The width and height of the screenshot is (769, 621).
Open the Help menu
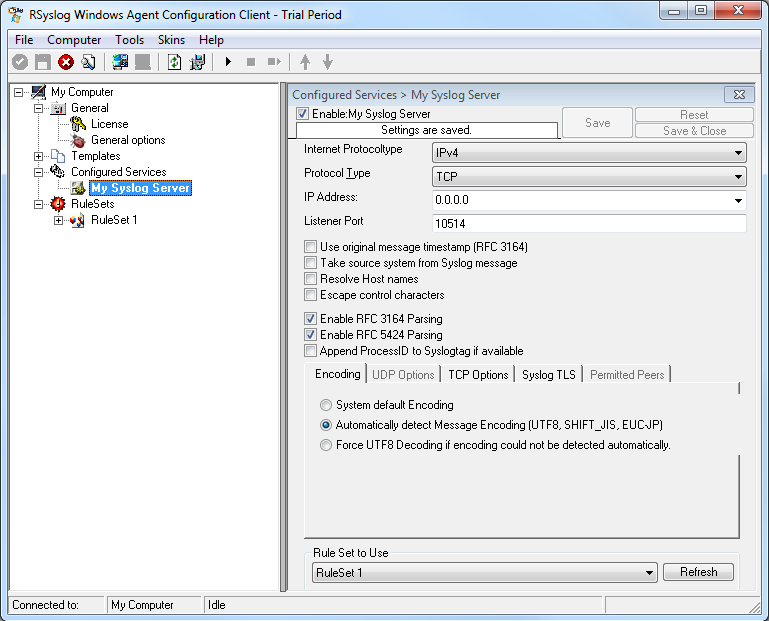(211, 40)
